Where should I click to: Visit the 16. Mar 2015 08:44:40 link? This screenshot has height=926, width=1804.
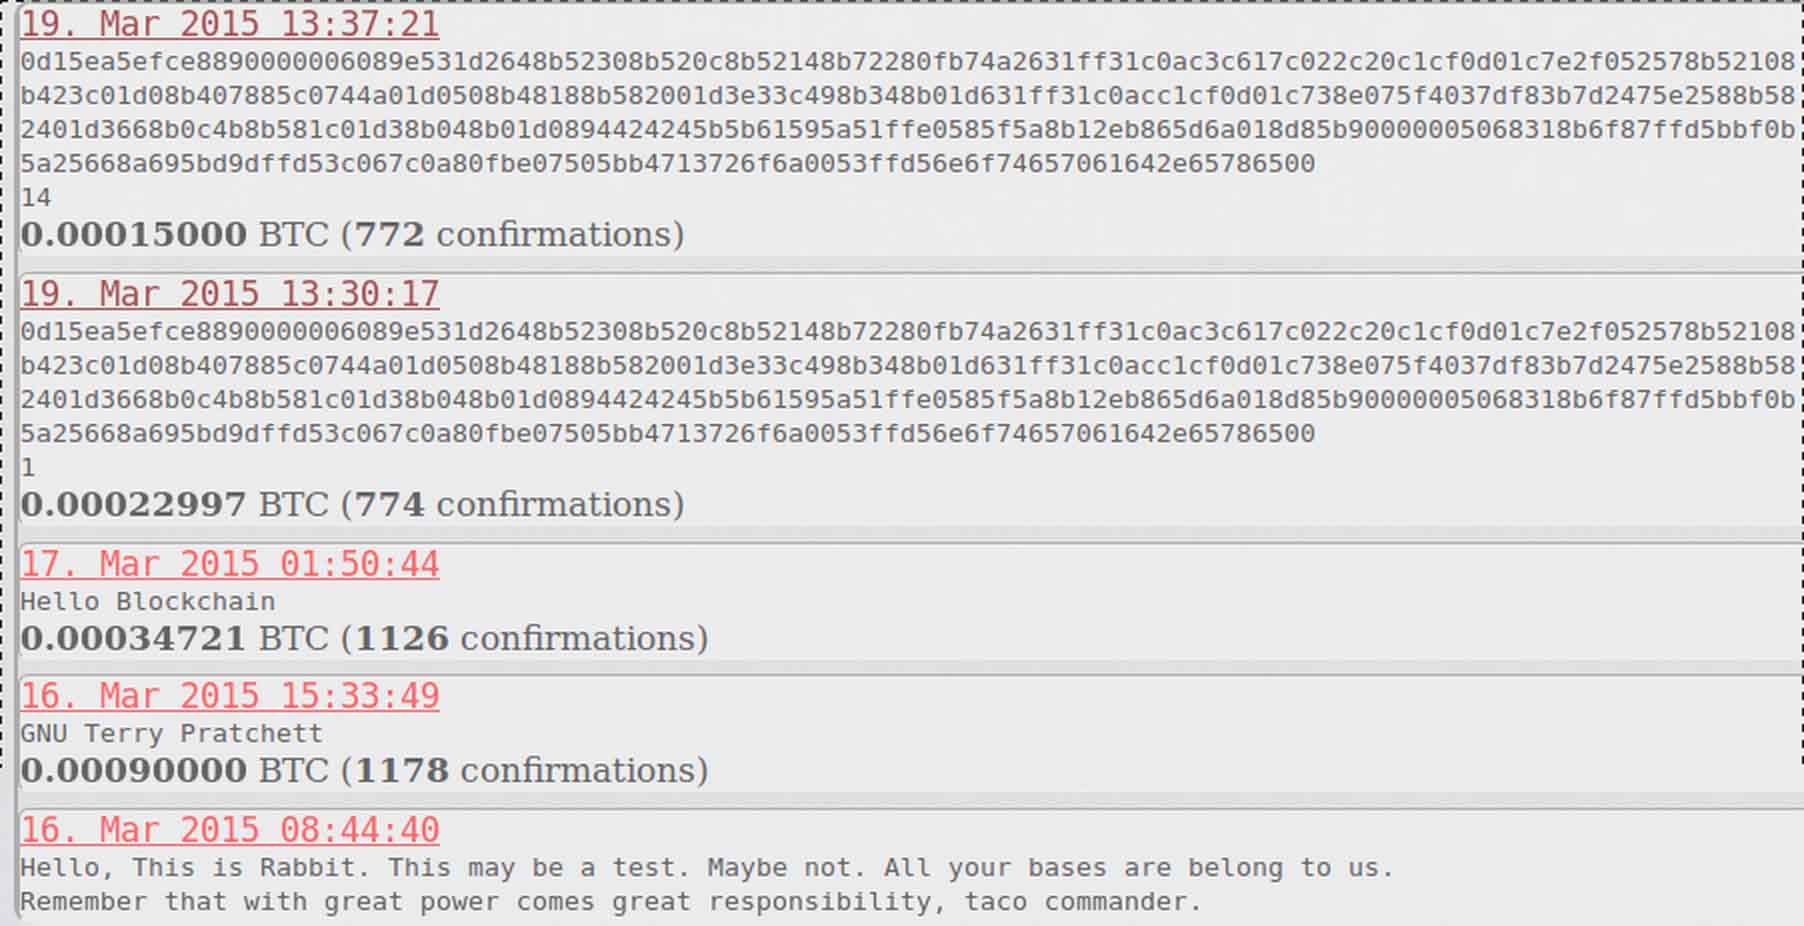tap(230, 830)
